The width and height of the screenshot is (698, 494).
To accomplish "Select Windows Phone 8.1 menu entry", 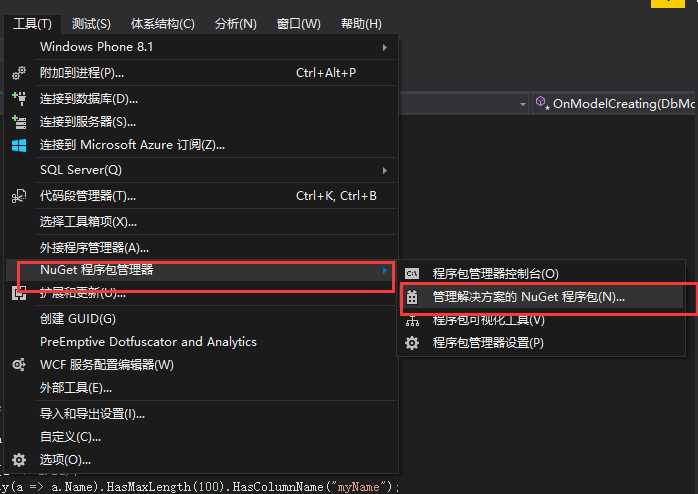I will click(201, 47).
